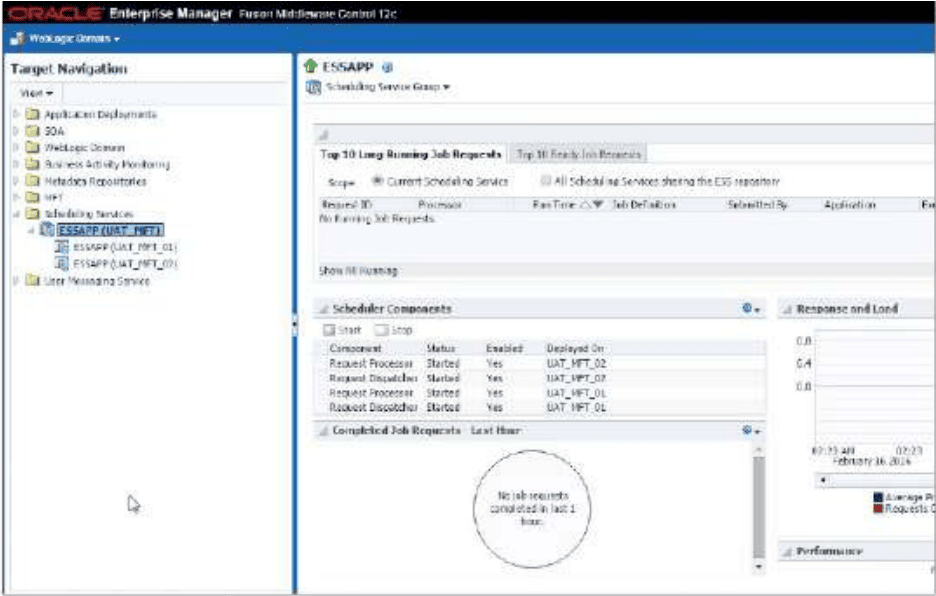Click the SOA folder icon

(32, 131)
